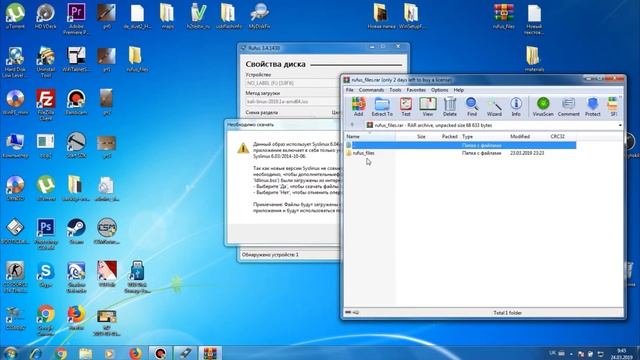This screenshot has height=360, width=640.
Task: Switch to Bandicam in the taskbar
Action: click(160, 353)
